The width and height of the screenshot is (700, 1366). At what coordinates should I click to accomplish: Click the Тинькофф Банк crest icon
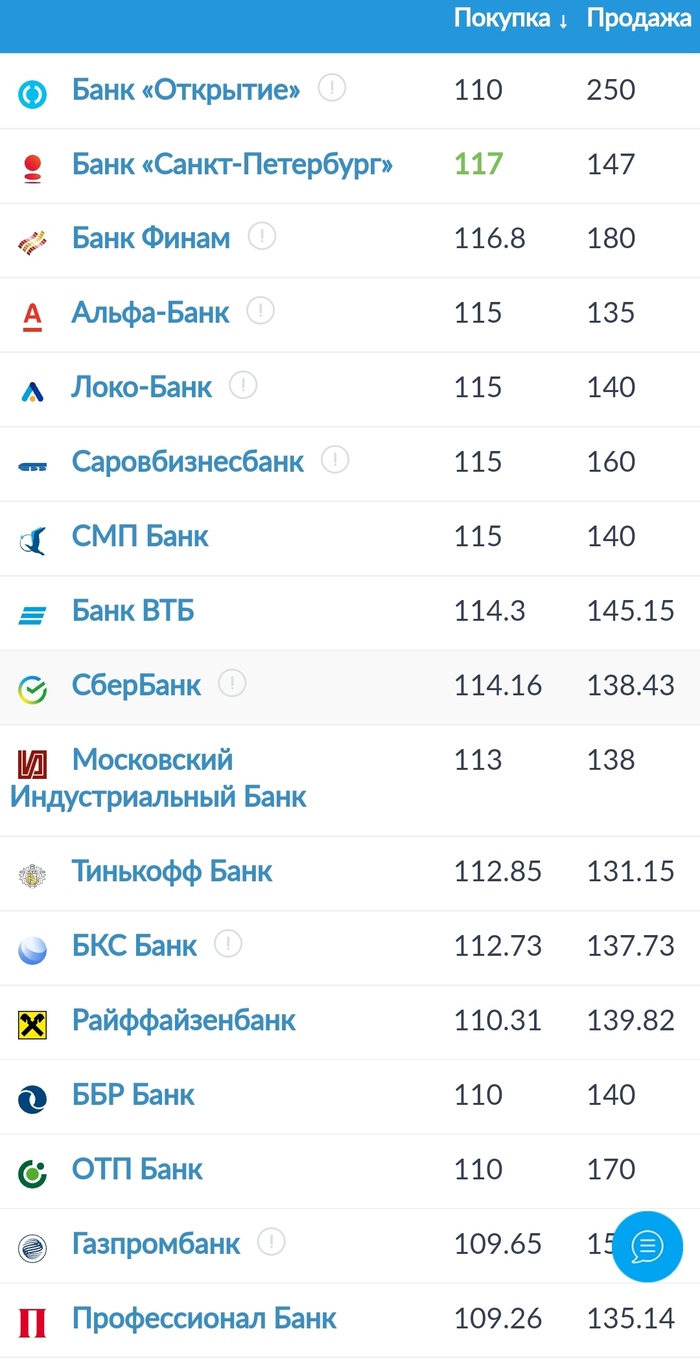coord(32,875)
